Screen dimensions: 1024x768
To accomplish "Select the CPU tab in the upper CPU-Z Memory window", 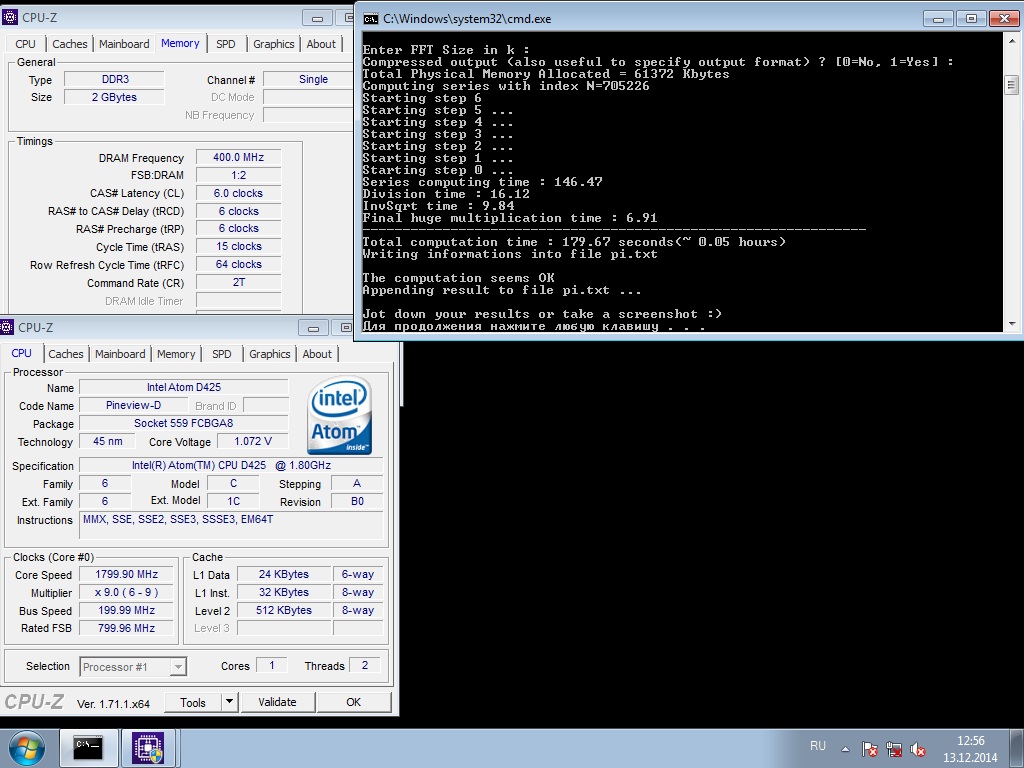I will pos(25,44).
